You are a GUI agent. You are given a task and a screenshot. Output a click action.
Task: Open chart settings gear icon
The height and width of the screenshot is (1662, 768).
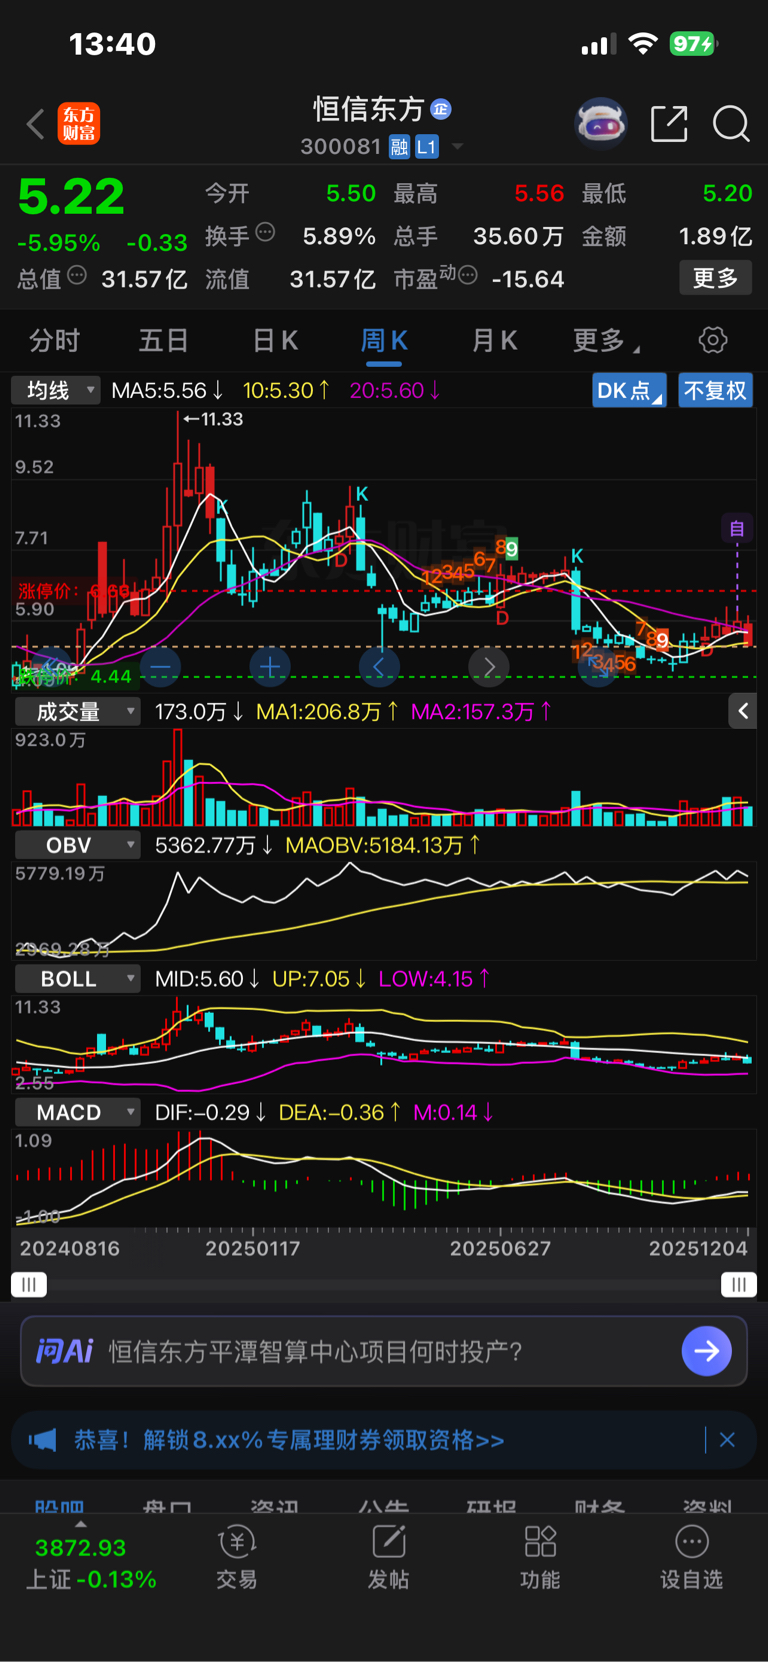click(x=713, y=340)
